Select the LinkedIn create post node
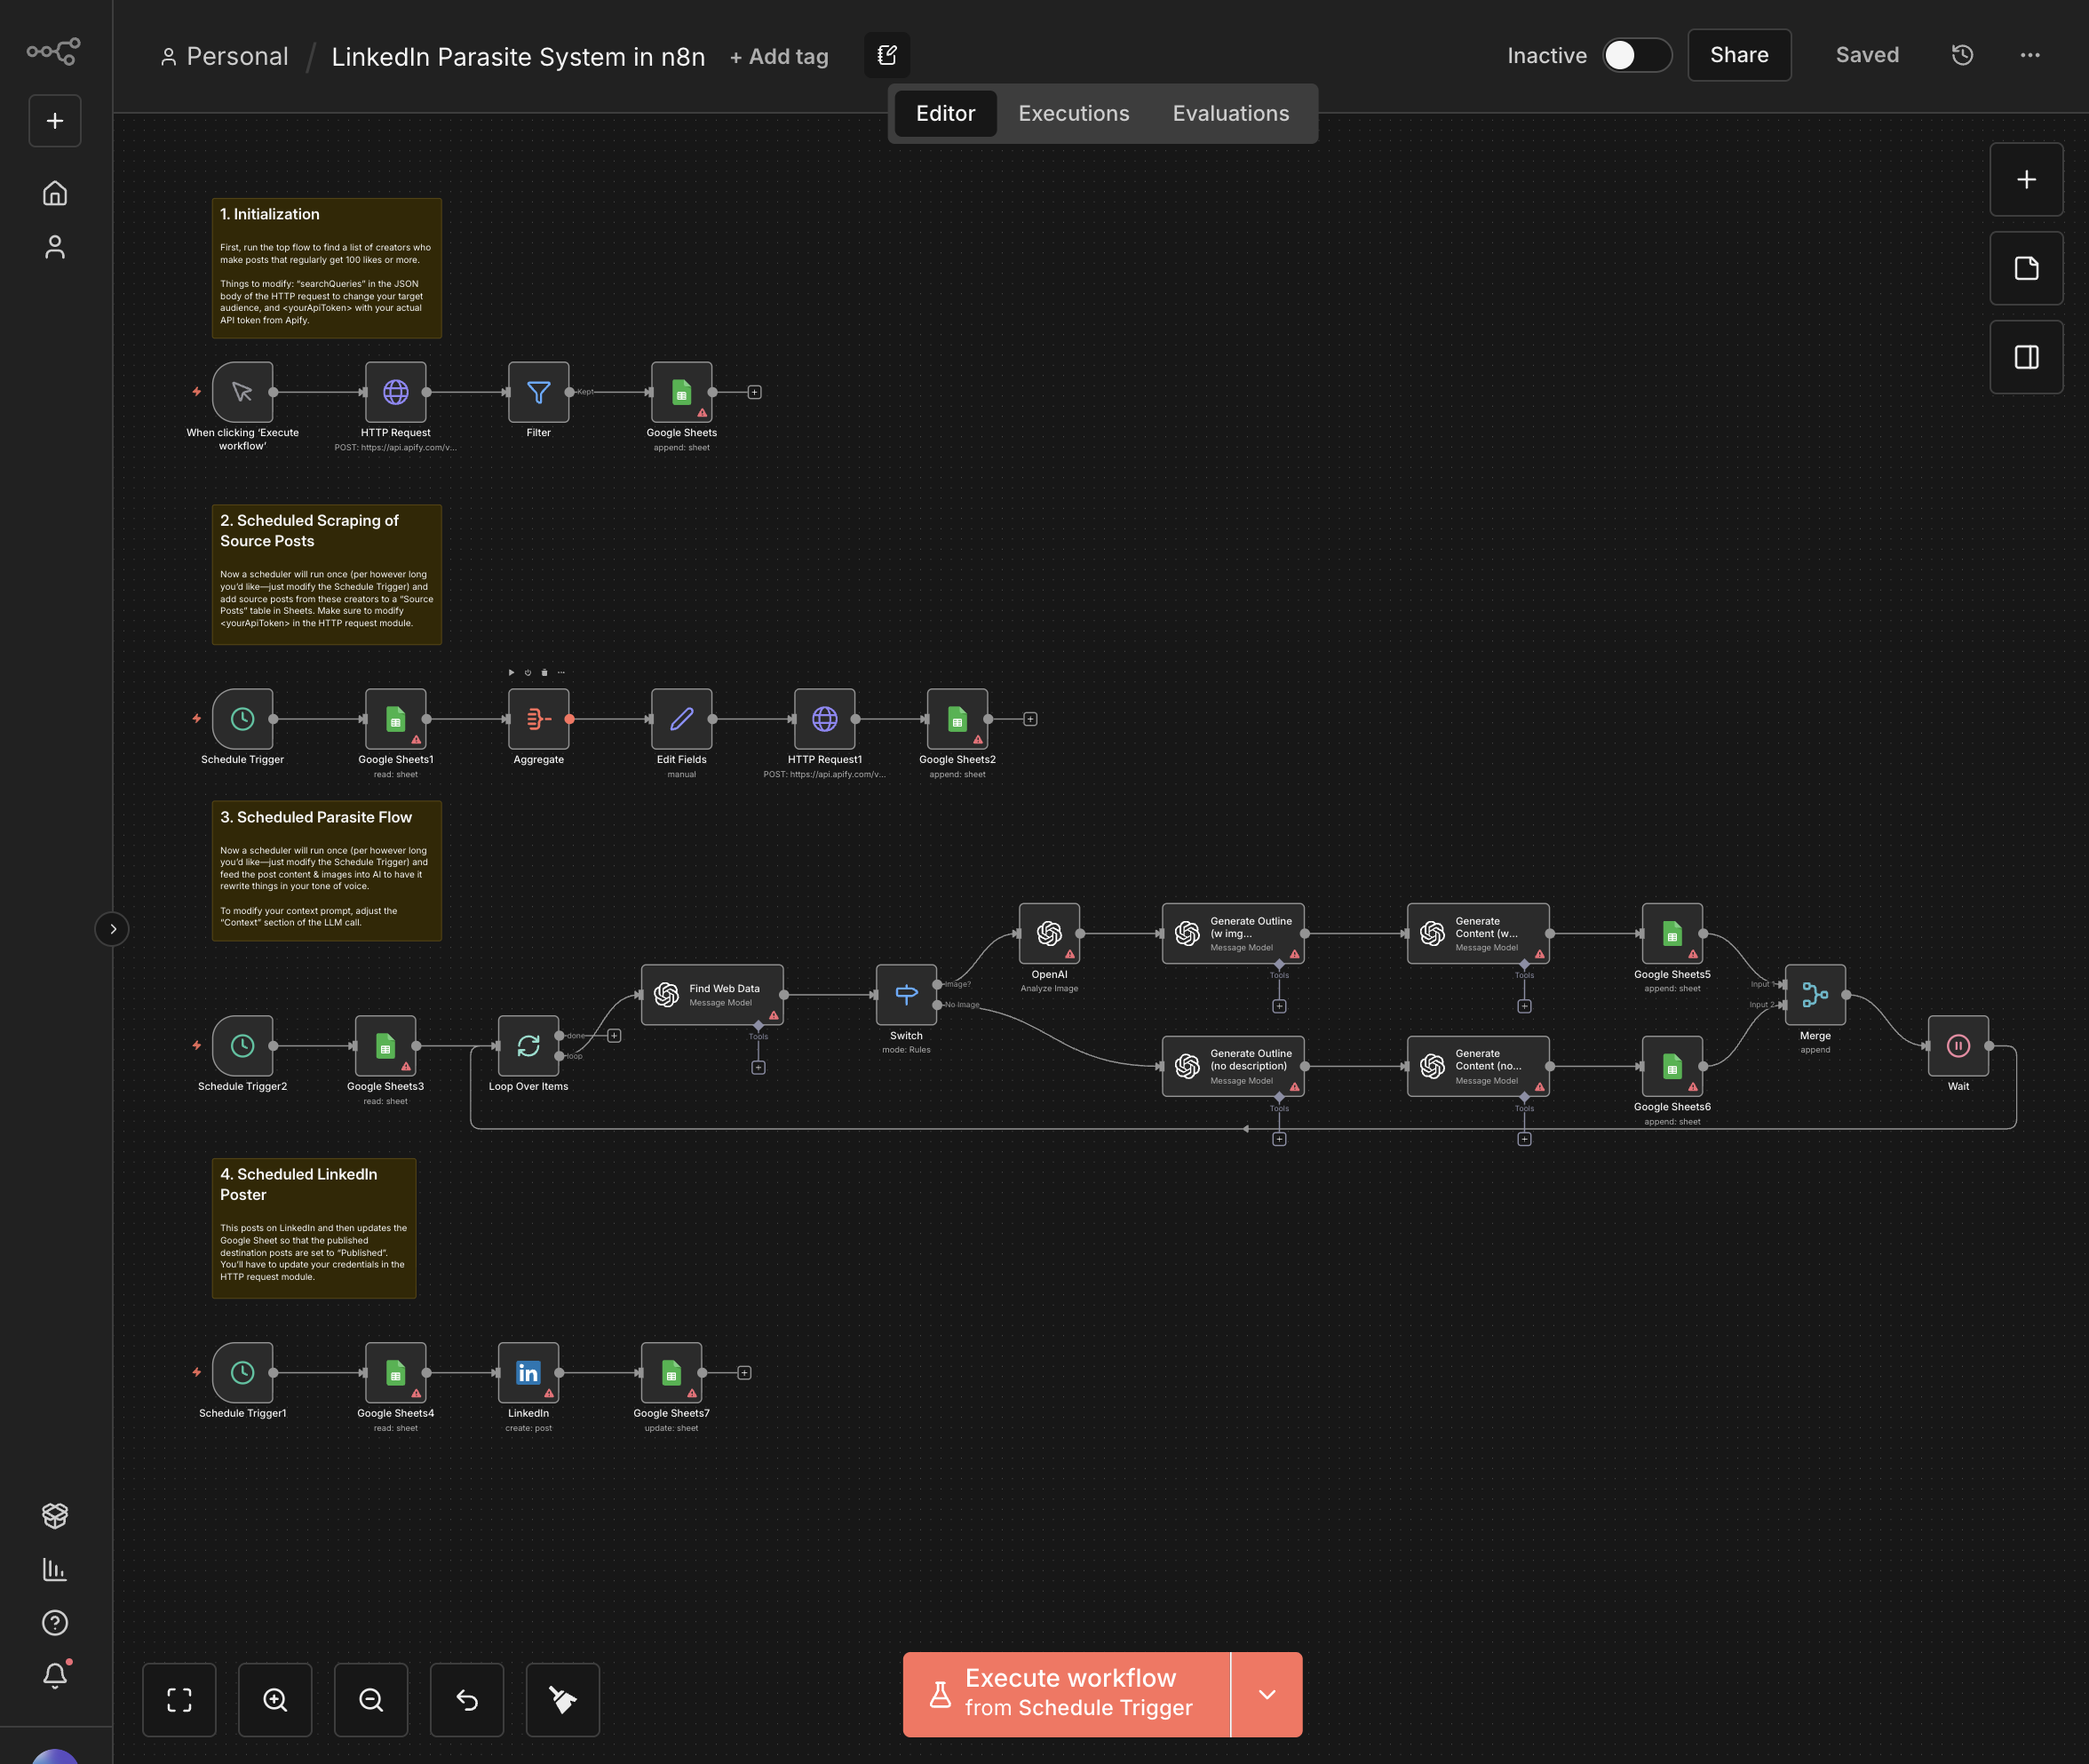 pos(528,1372)
